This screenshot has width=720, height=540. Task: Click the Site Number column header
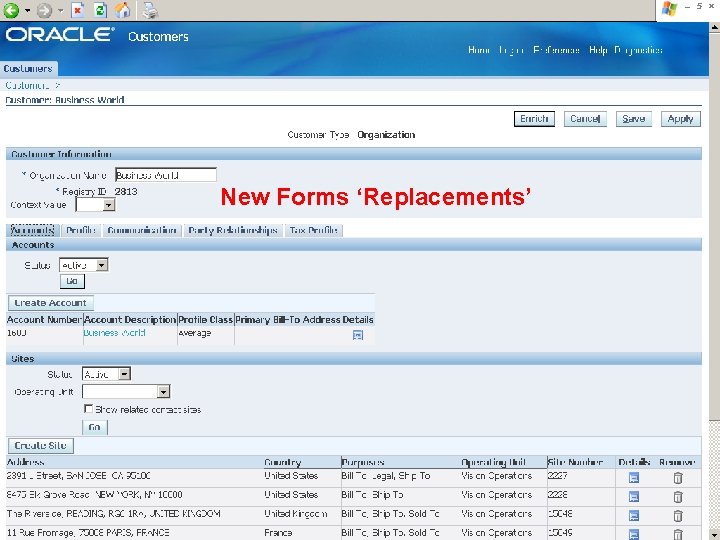(575, 462)
